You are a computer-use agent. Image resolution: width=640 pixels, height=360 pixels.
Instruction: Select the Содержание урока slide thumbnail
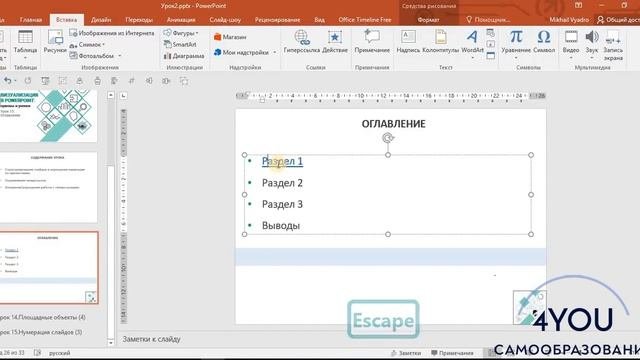[48, 187]
